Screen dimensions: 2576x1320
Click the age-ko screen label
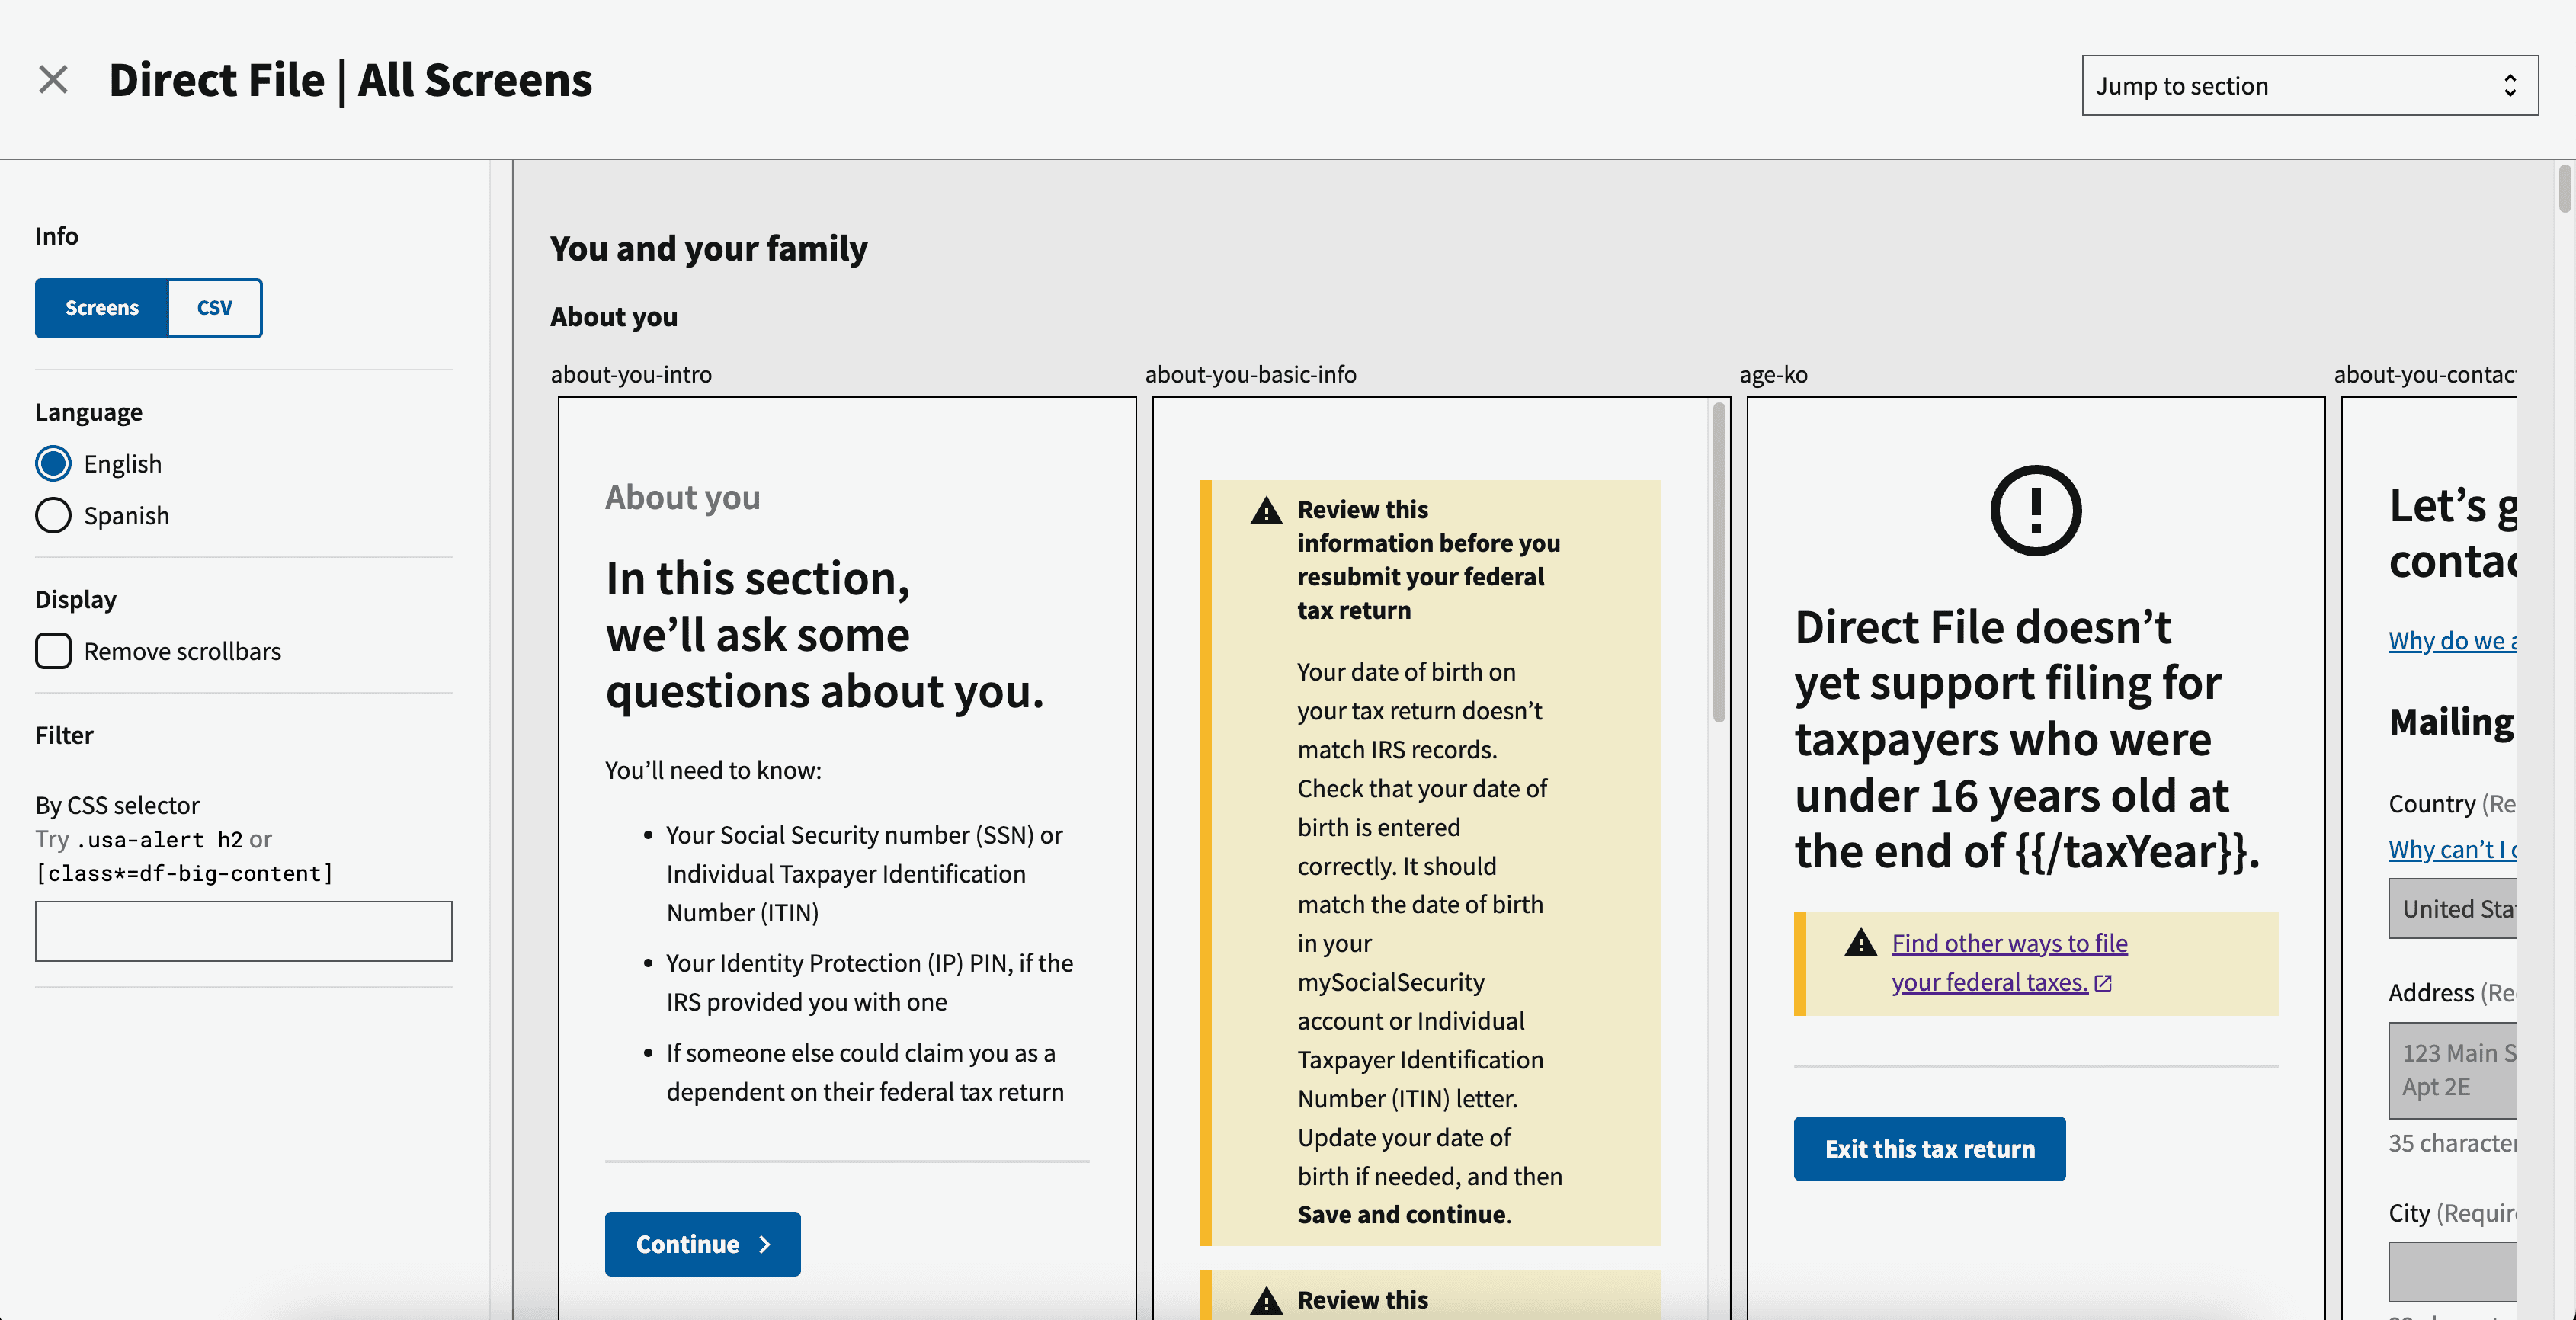click(1773, 374)
